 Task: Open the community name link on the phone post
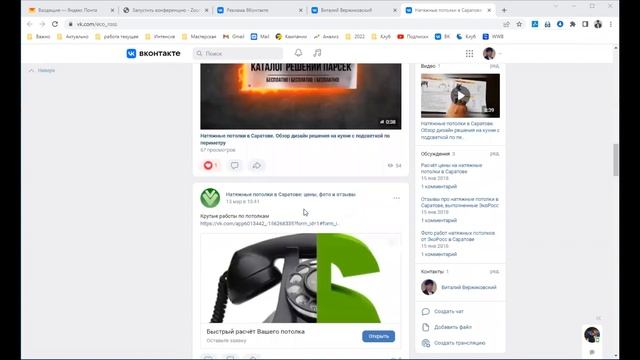pyautogui.click(x=291, y=195)
